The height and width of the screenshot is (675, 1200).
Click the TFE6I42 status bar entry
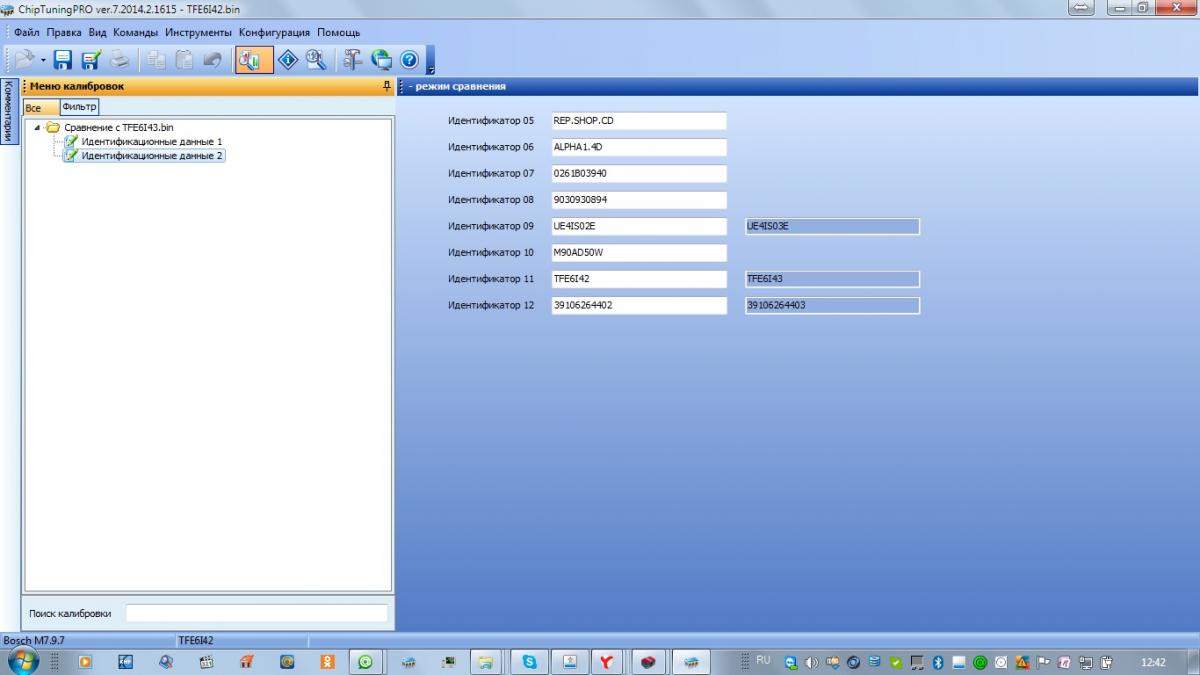click(x=196, y=640)
